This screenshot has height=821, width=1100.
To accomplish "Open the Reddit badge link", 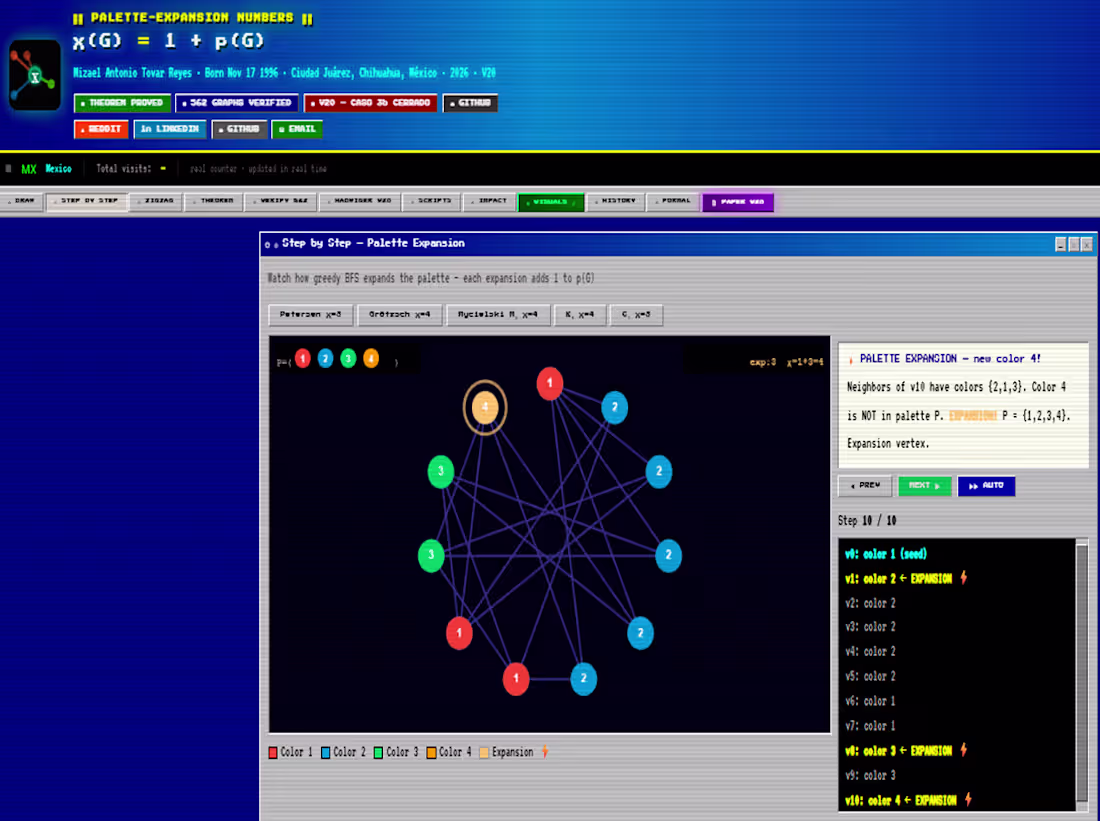I will coord(101,129).
